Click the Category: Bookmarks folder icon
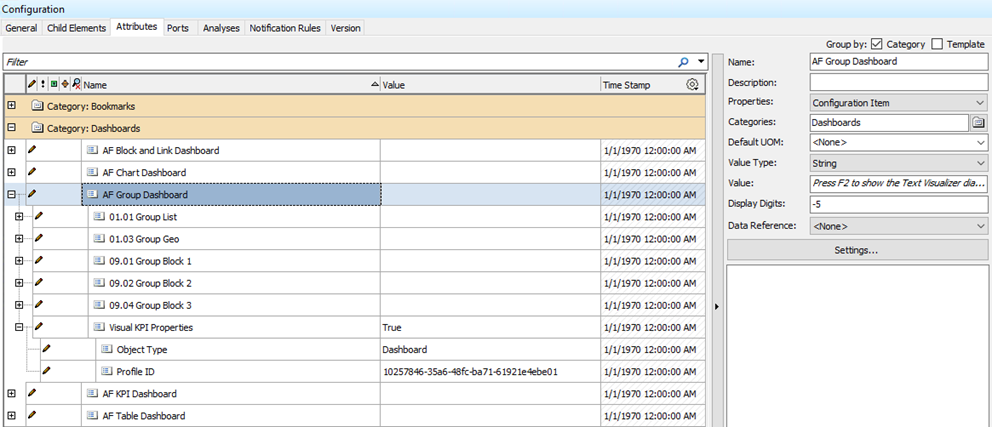Screen dimensions: 992x427 point(37,106)
